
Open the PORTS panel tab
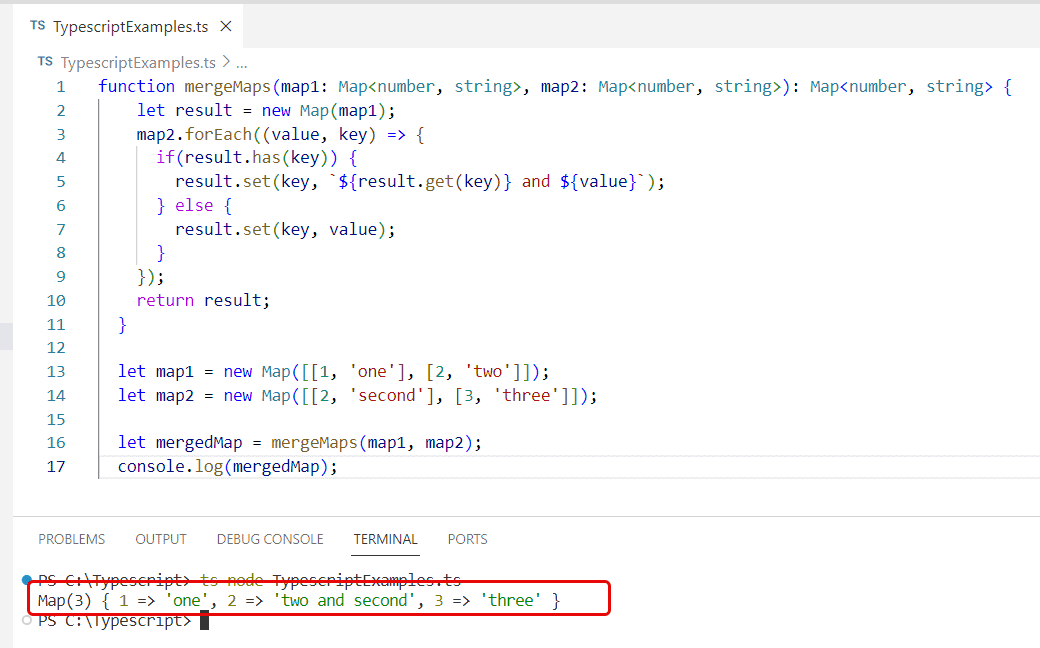pos(468,539)
